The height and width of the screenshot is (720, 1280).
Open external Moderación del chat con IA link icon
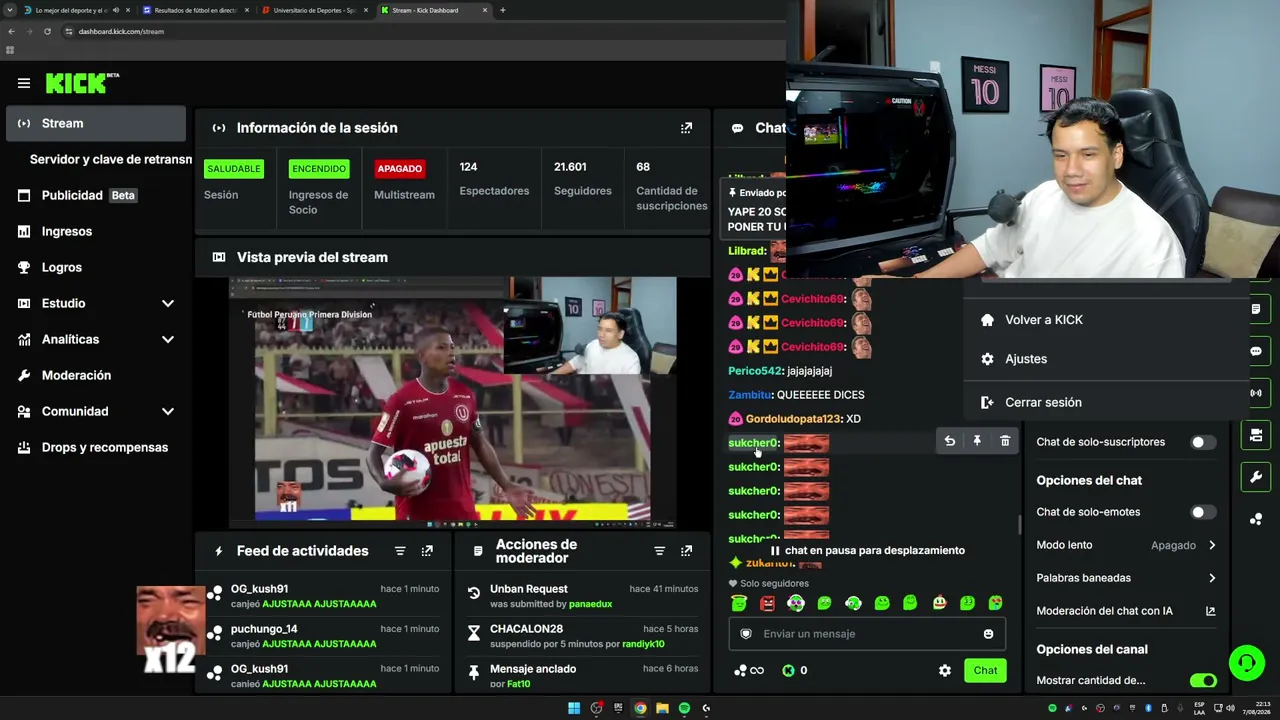tap(1210, 611)
